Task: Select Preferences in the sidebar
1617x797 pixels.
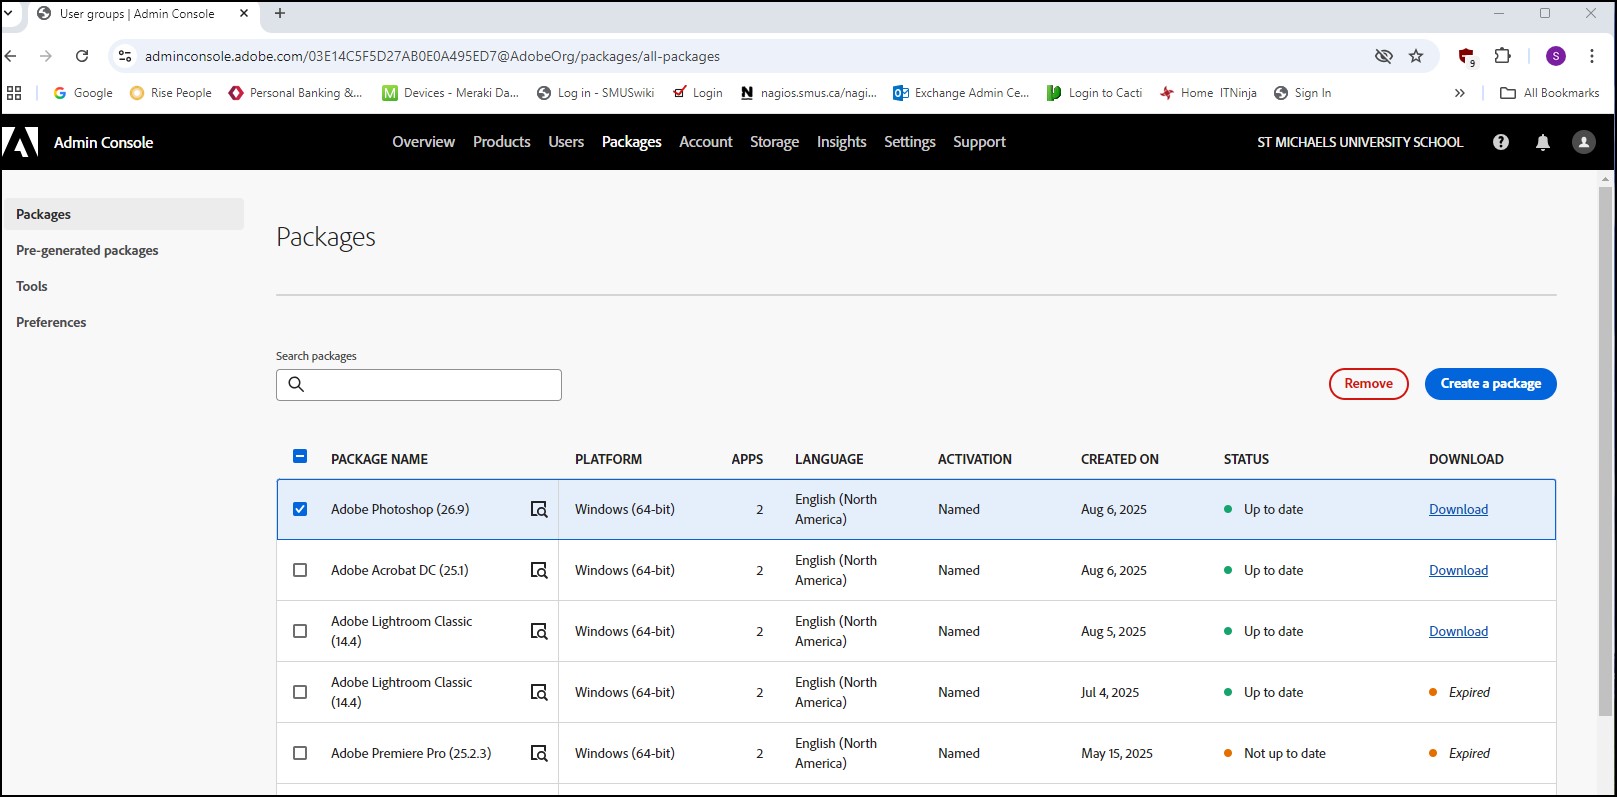Action: pos(51,322)
